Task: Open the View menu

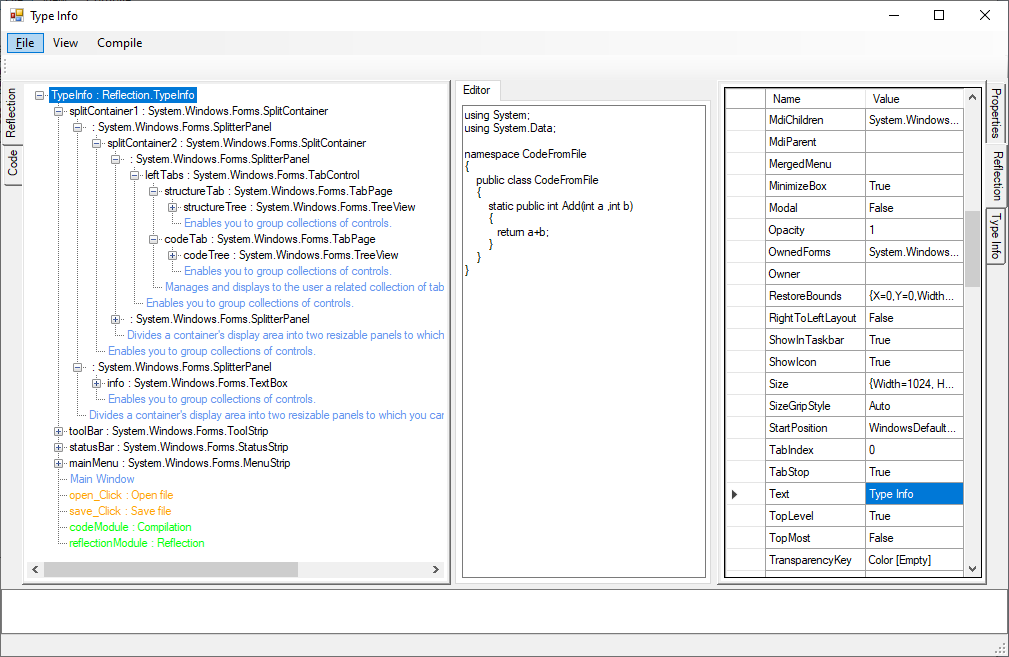Action: pos(66,43)
